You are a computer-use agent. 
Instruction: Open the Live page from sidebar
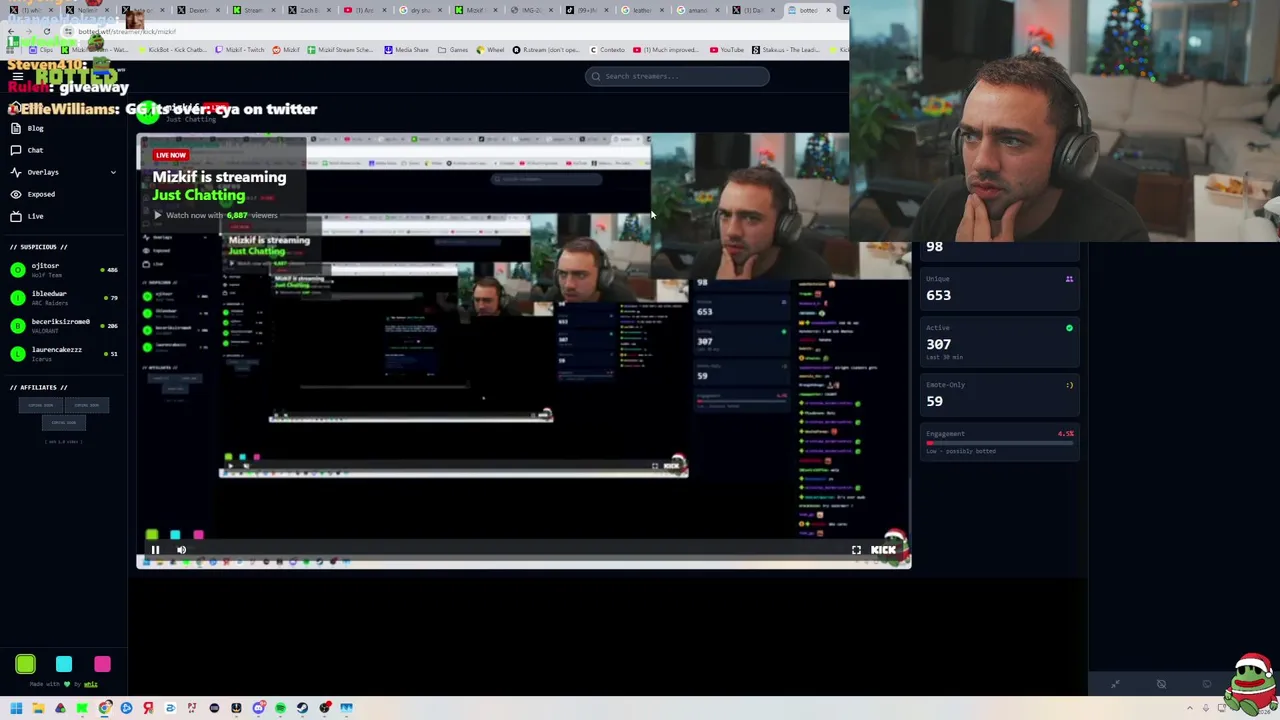tap(64, 216)
